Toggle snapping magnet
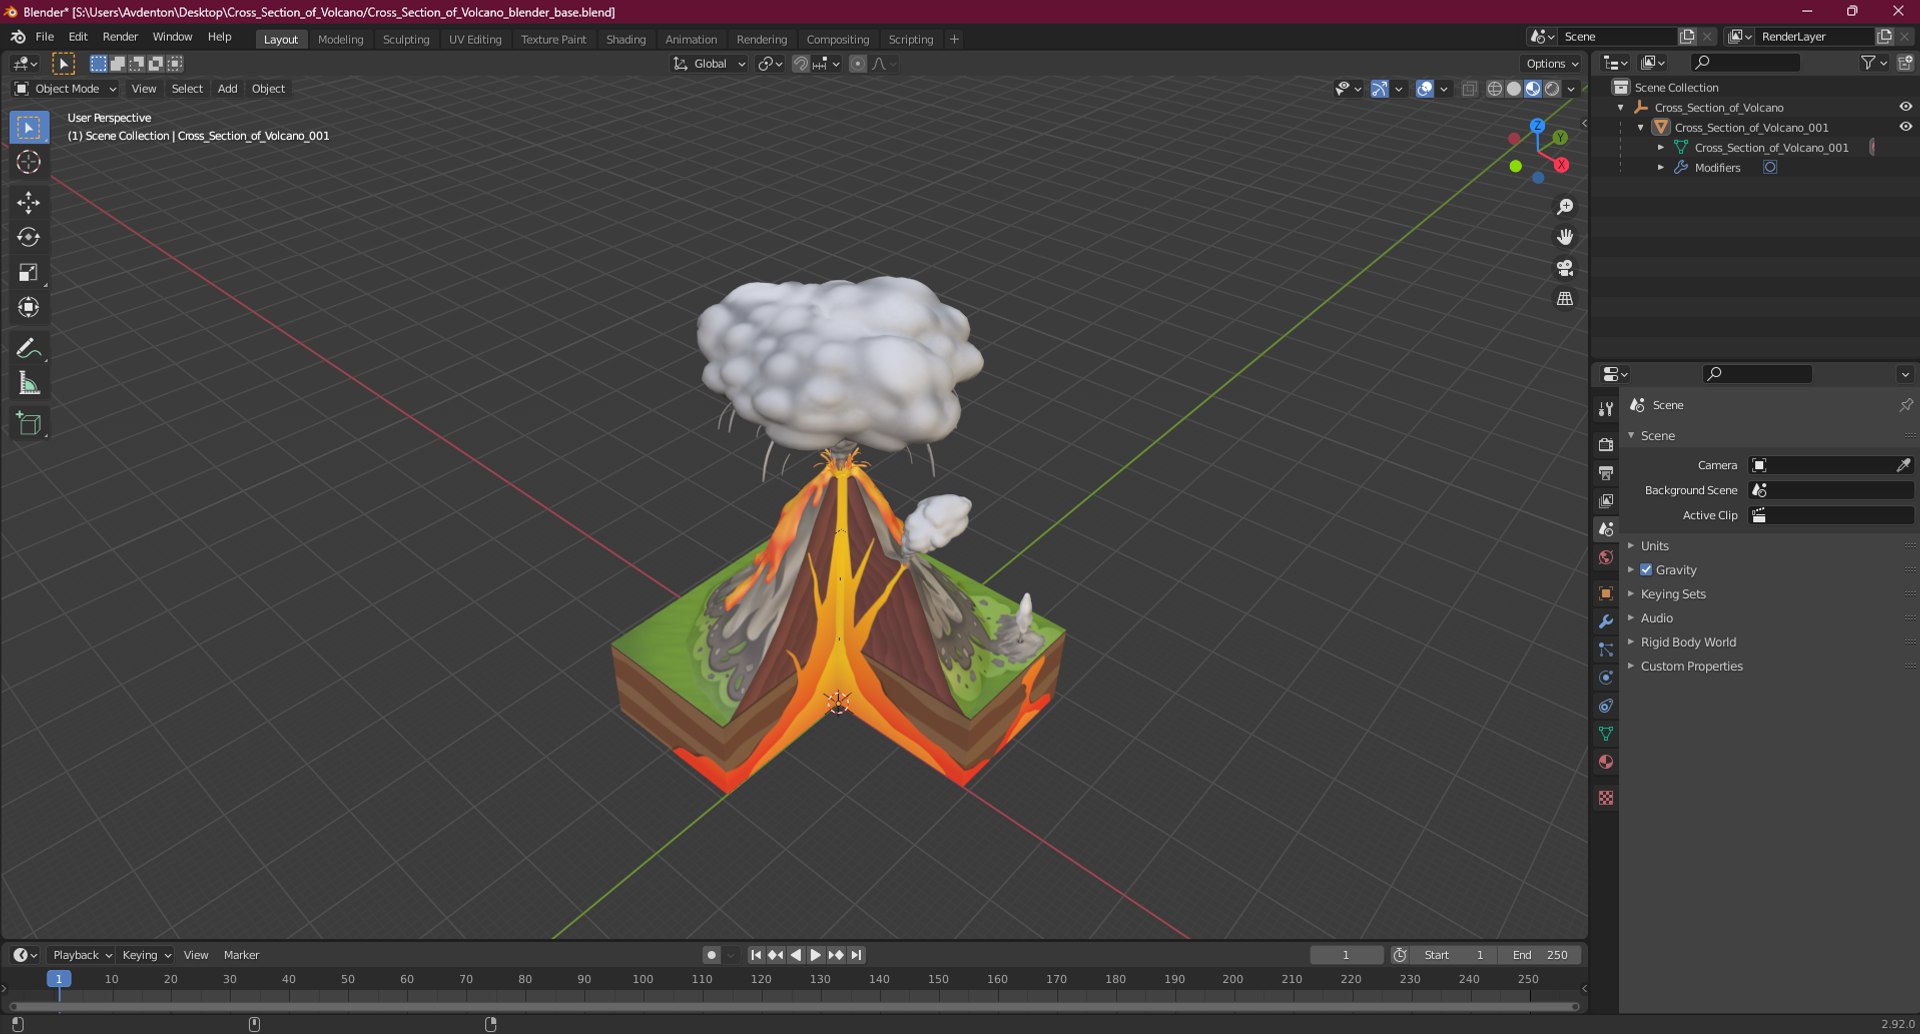 coord(800,64)
